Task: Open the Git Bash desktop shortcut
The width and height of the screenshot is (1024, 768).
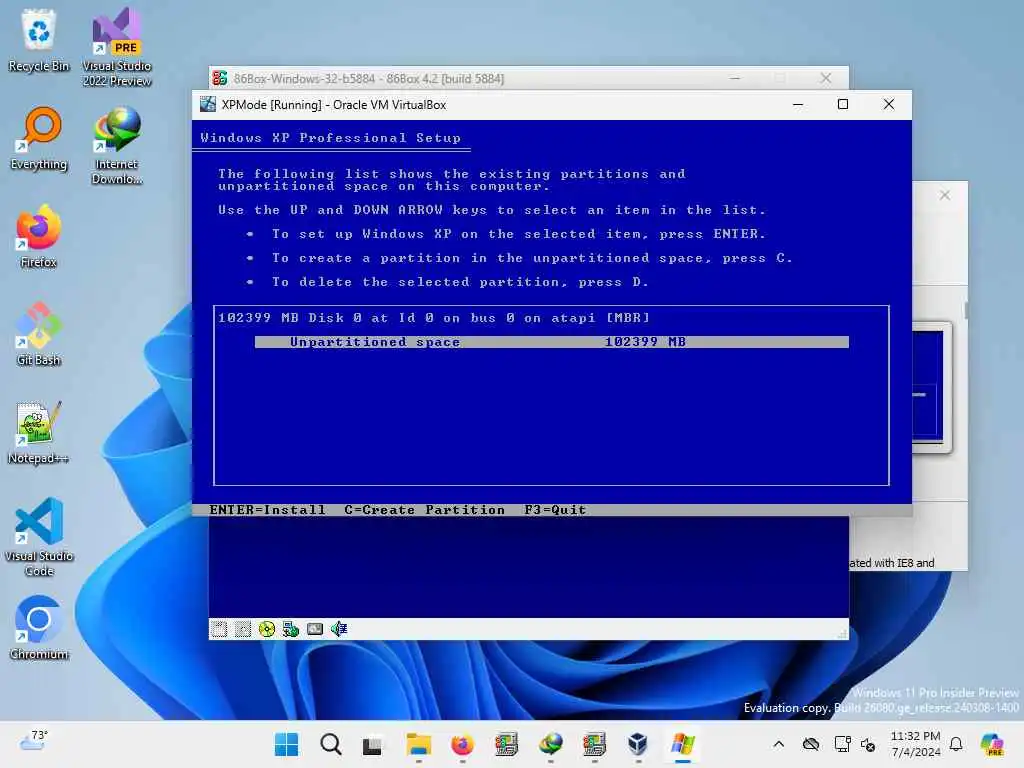Action: (x=39, y=334)
